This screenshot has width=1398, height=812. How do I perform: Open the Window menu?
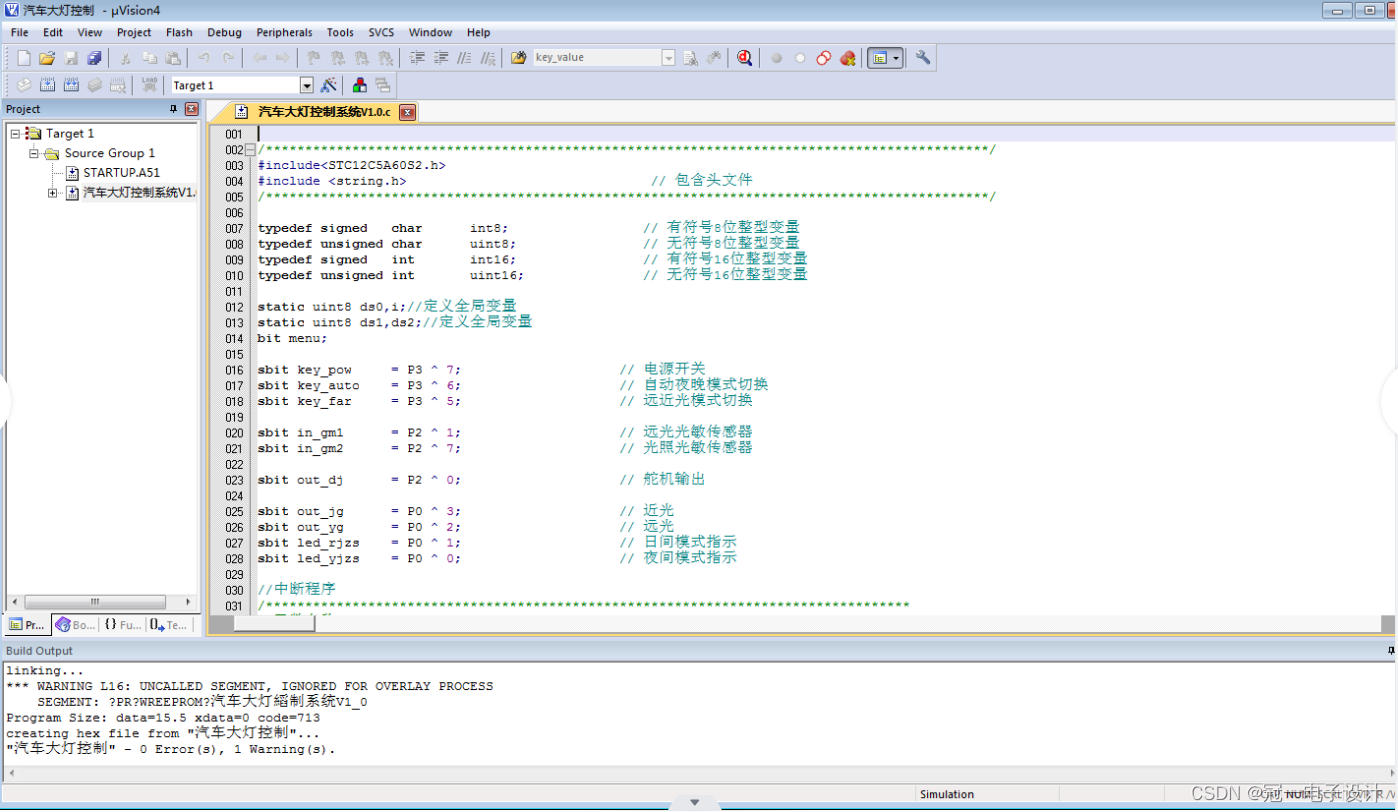[430, 32]
